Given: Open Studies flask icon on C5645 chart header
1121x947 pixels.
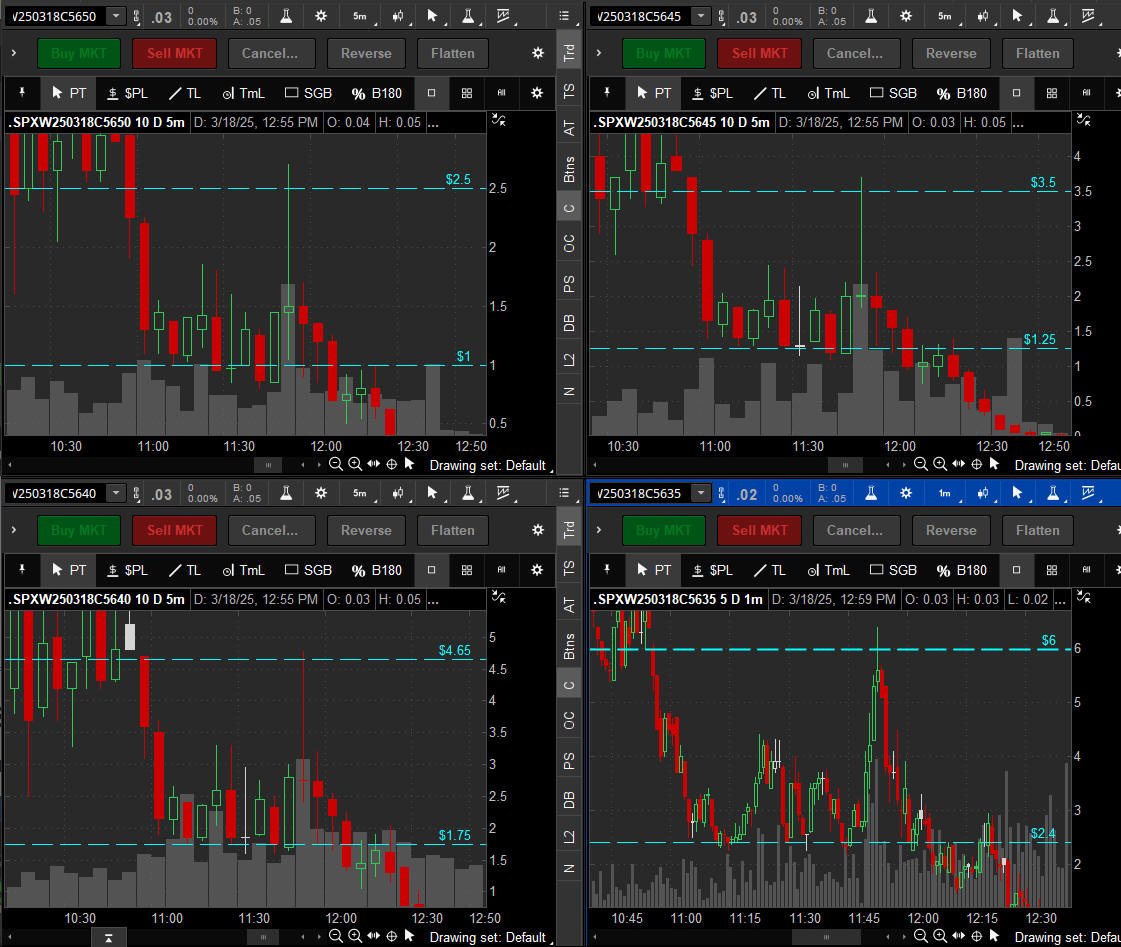Looking at the screenshot, I should tap(871, 16).
